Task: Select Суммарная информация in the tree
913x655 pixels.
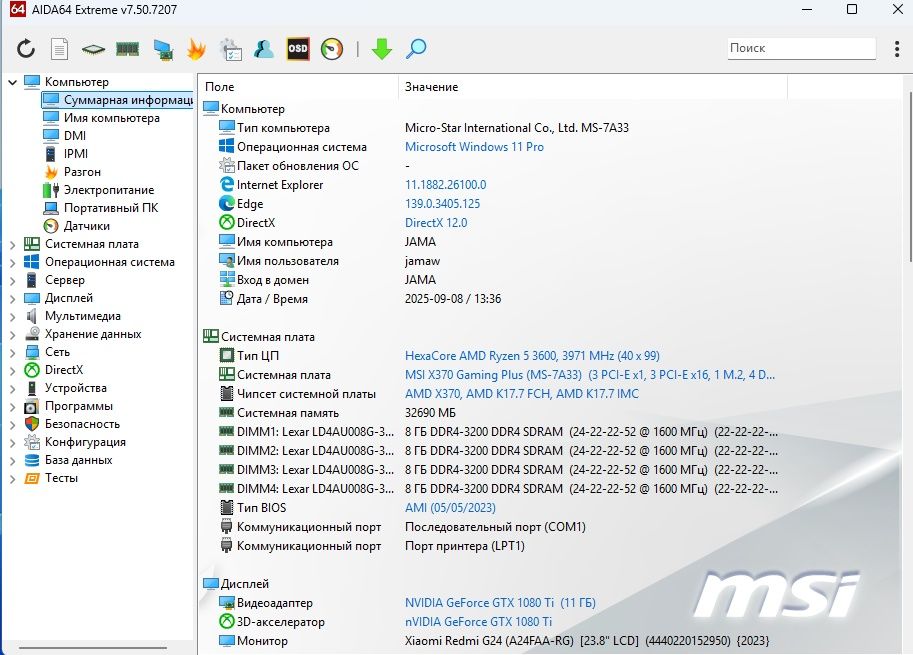Action: tap(118, 100)
